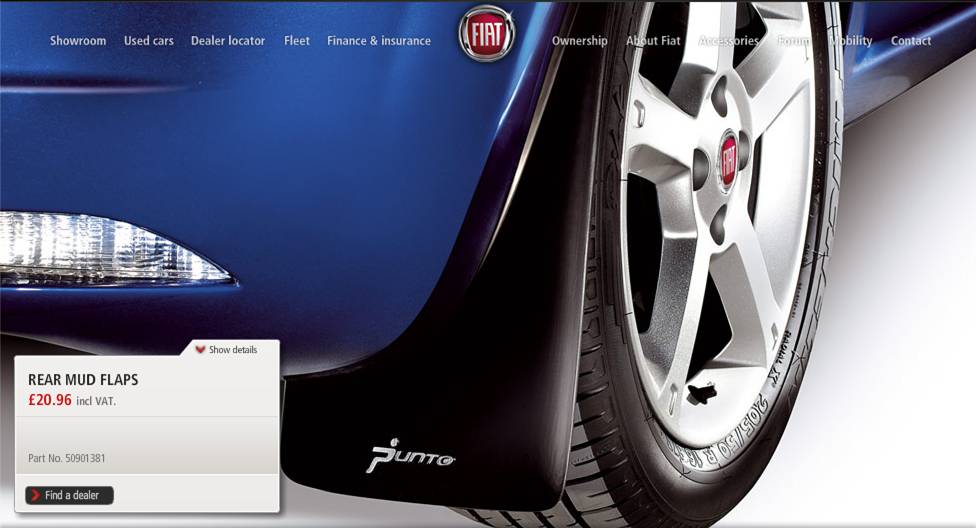Select the Accessories menu item
This screenshot has width=976, height=528.
(729, 41)
